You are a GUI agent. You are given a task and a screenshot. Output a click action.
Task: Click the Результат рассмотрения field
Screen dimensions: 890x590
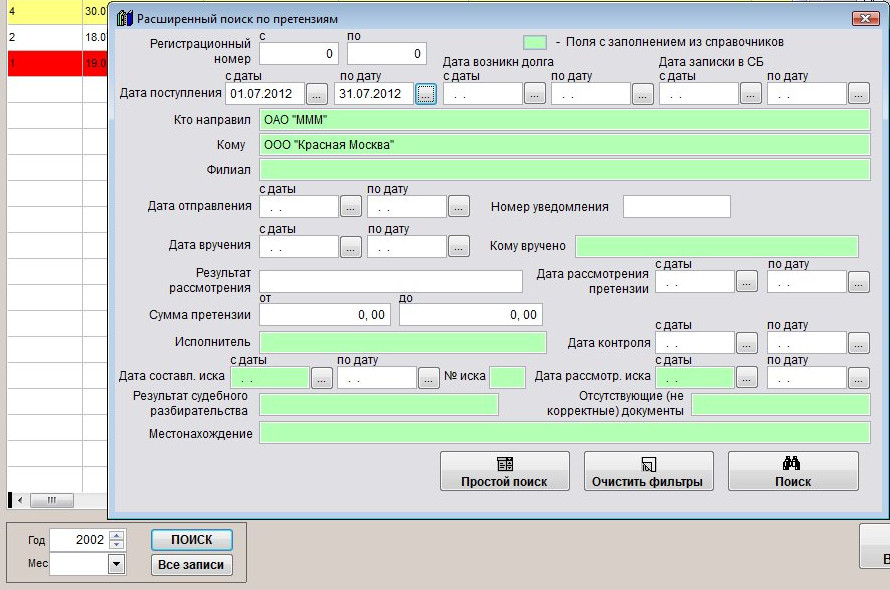391,282
